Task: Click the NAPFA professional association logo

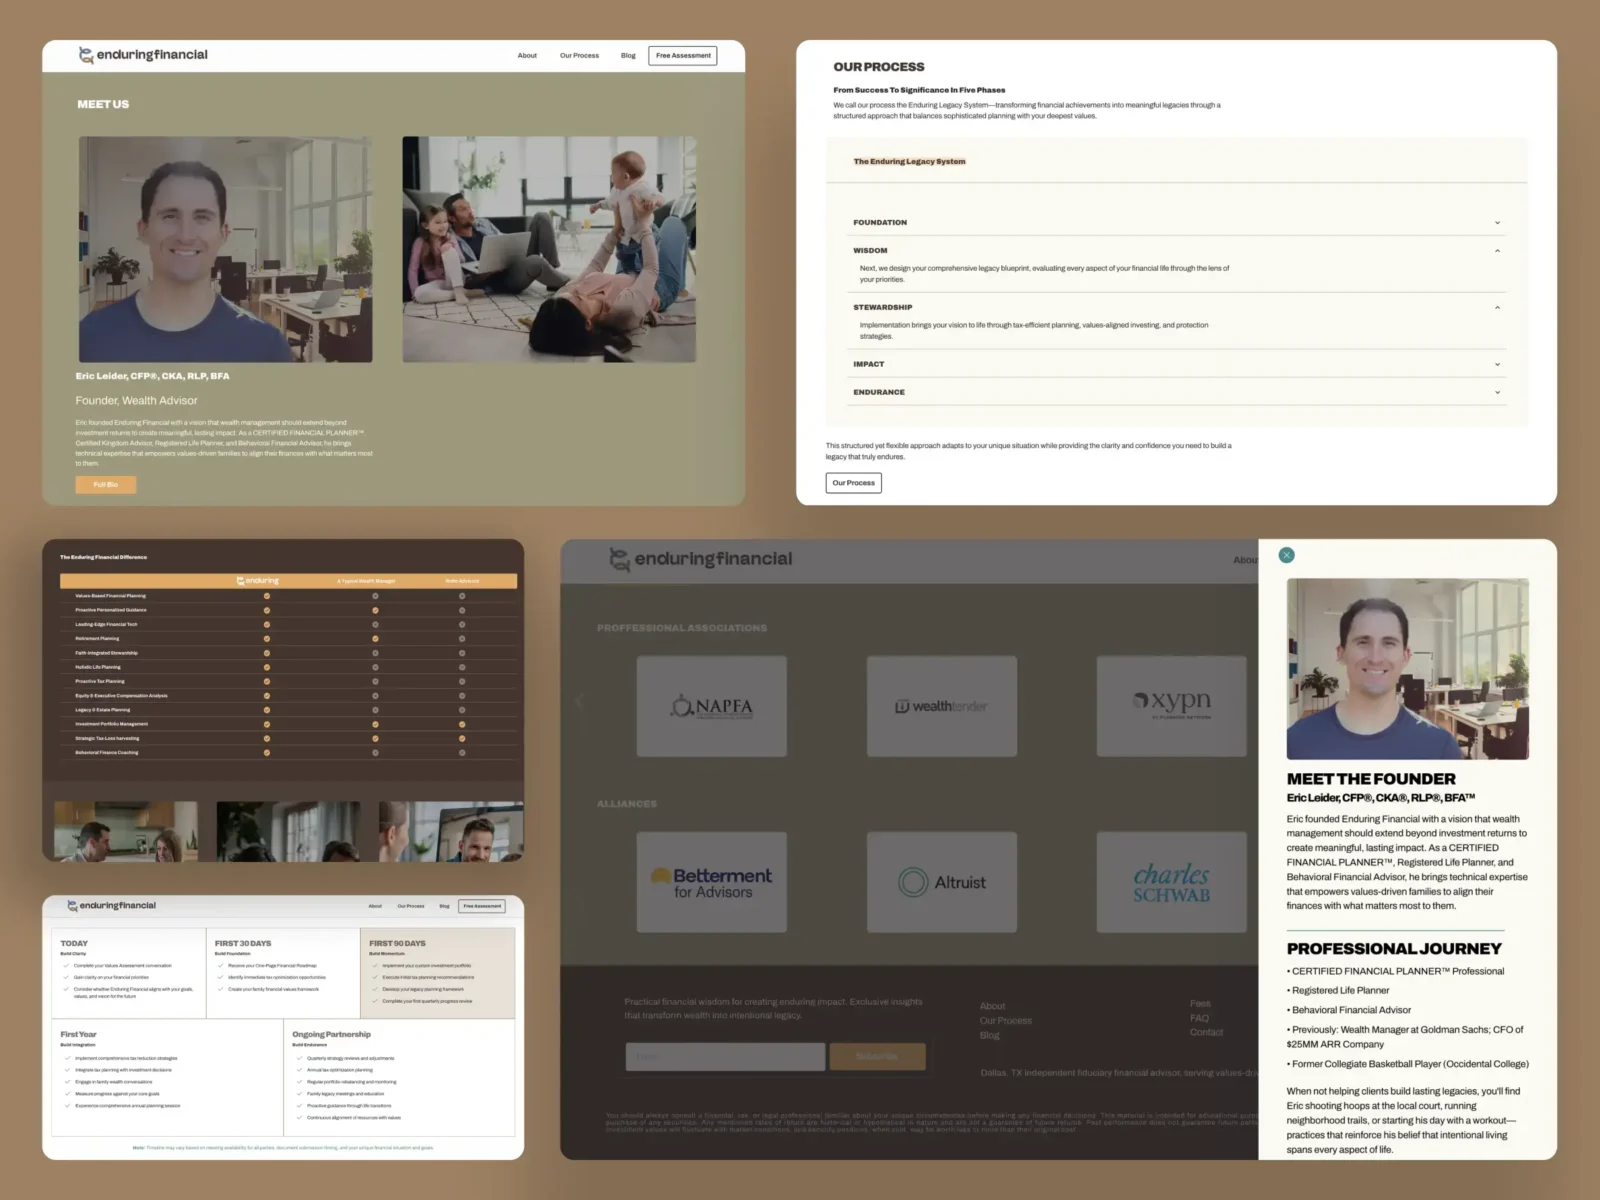Action: (x=712, y=705)
